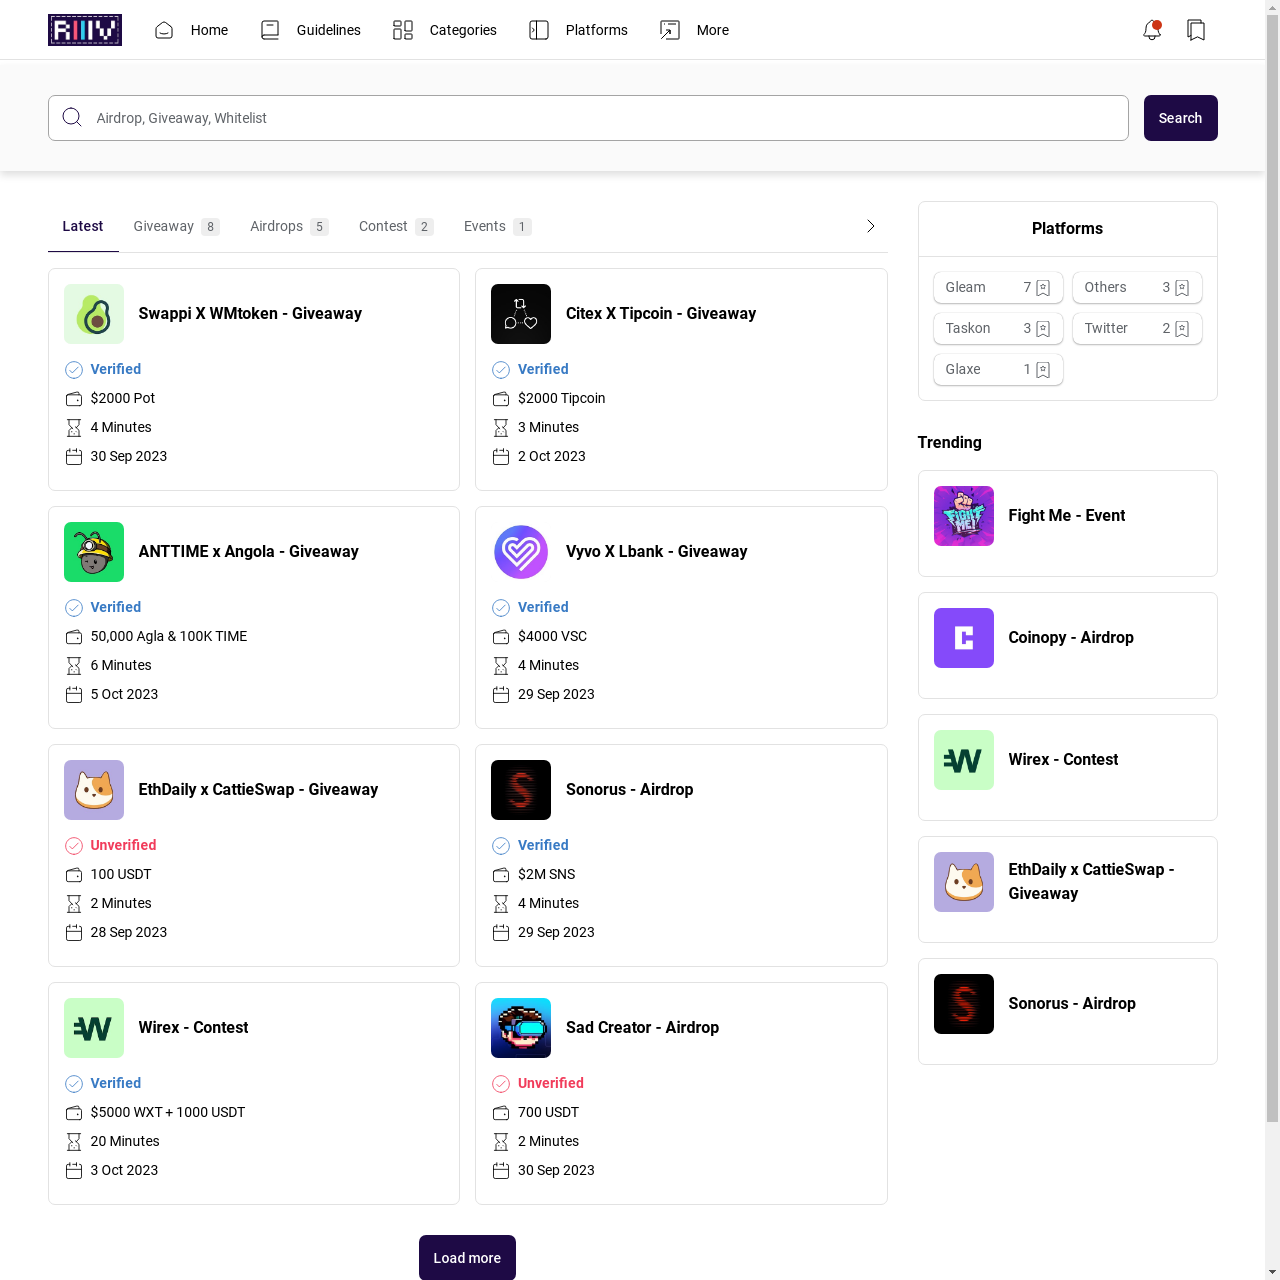Open Vyvo X Lbank - Giveaway title
Image resolution: width=1280 pixels, height=1280 pixels.
pos(656,552)
